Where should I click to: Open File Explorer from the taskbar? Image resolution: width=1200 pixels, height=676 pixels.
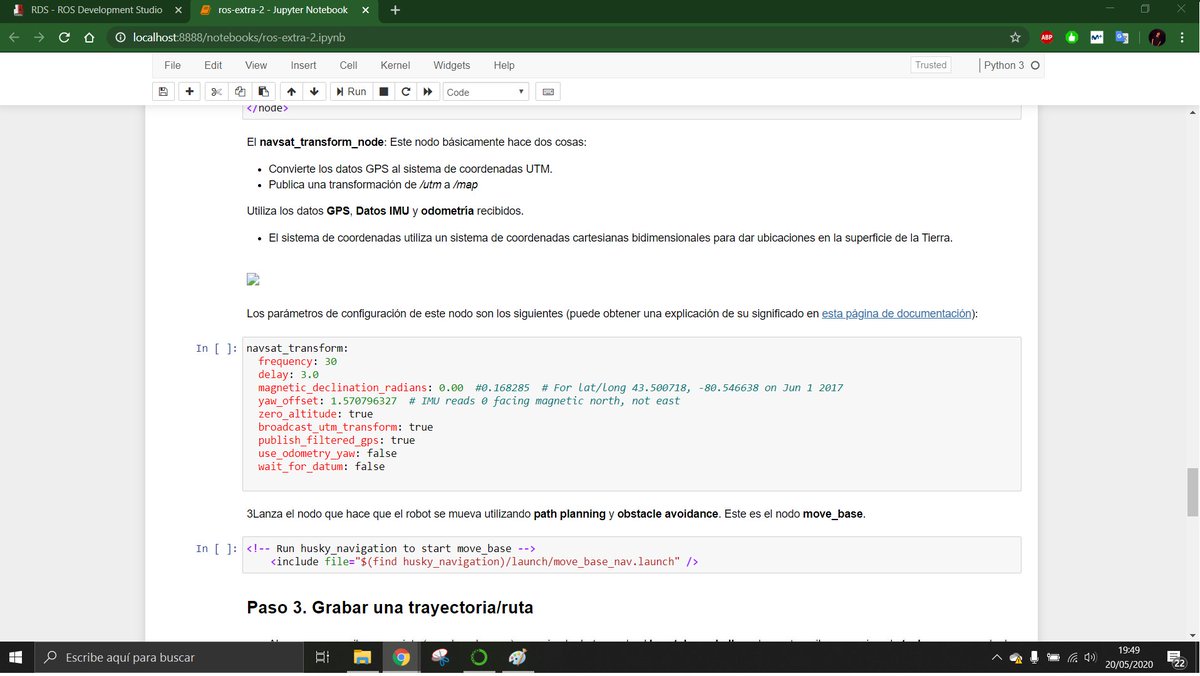[361, 657]
